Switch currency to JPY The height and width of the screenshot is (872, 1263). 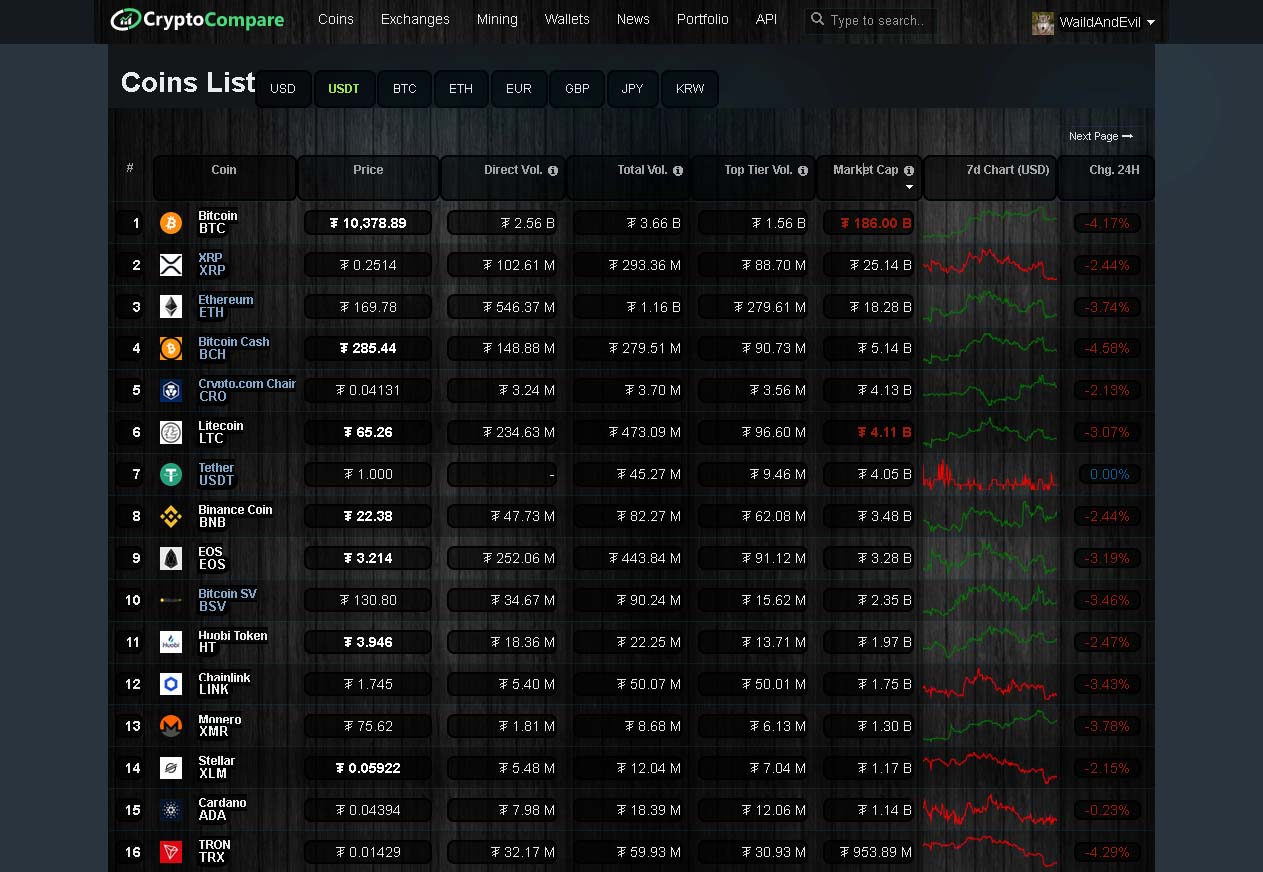633,89
